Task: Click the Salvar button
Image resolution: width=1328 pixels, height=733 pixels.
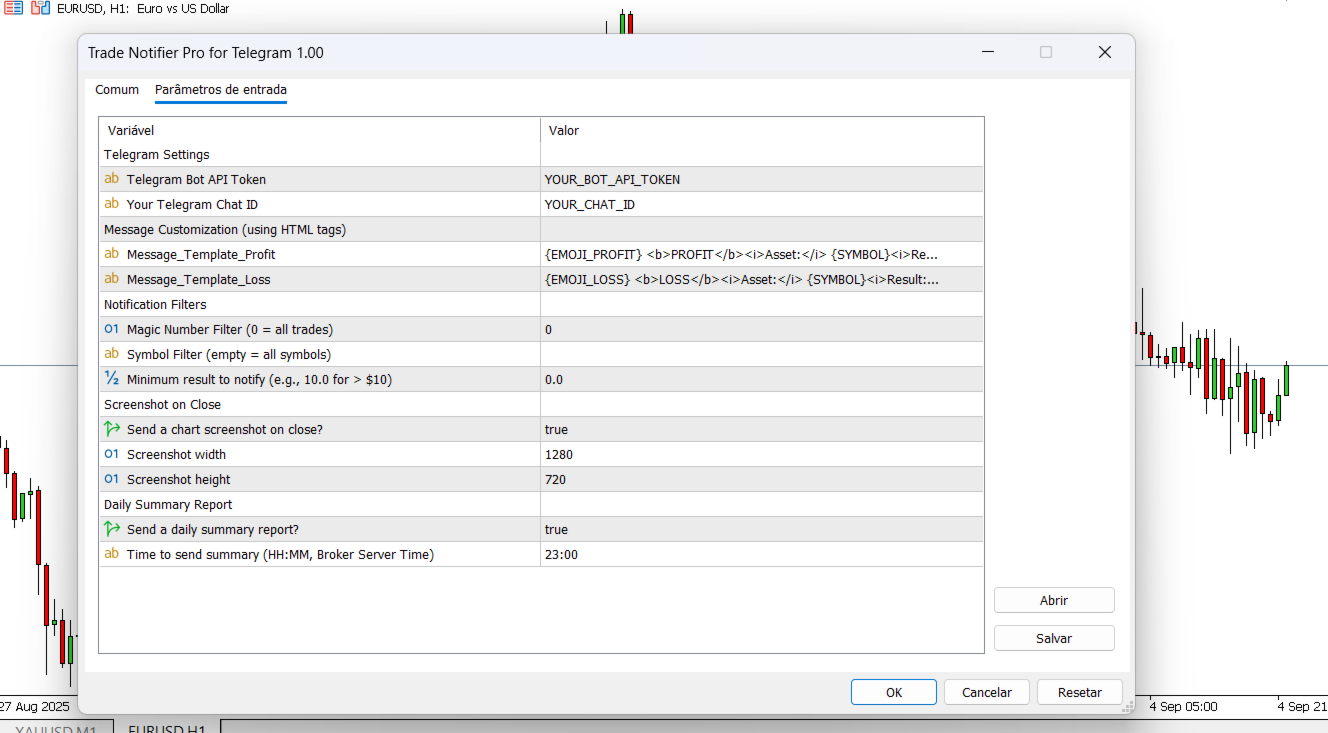Action: [1054, 638]
